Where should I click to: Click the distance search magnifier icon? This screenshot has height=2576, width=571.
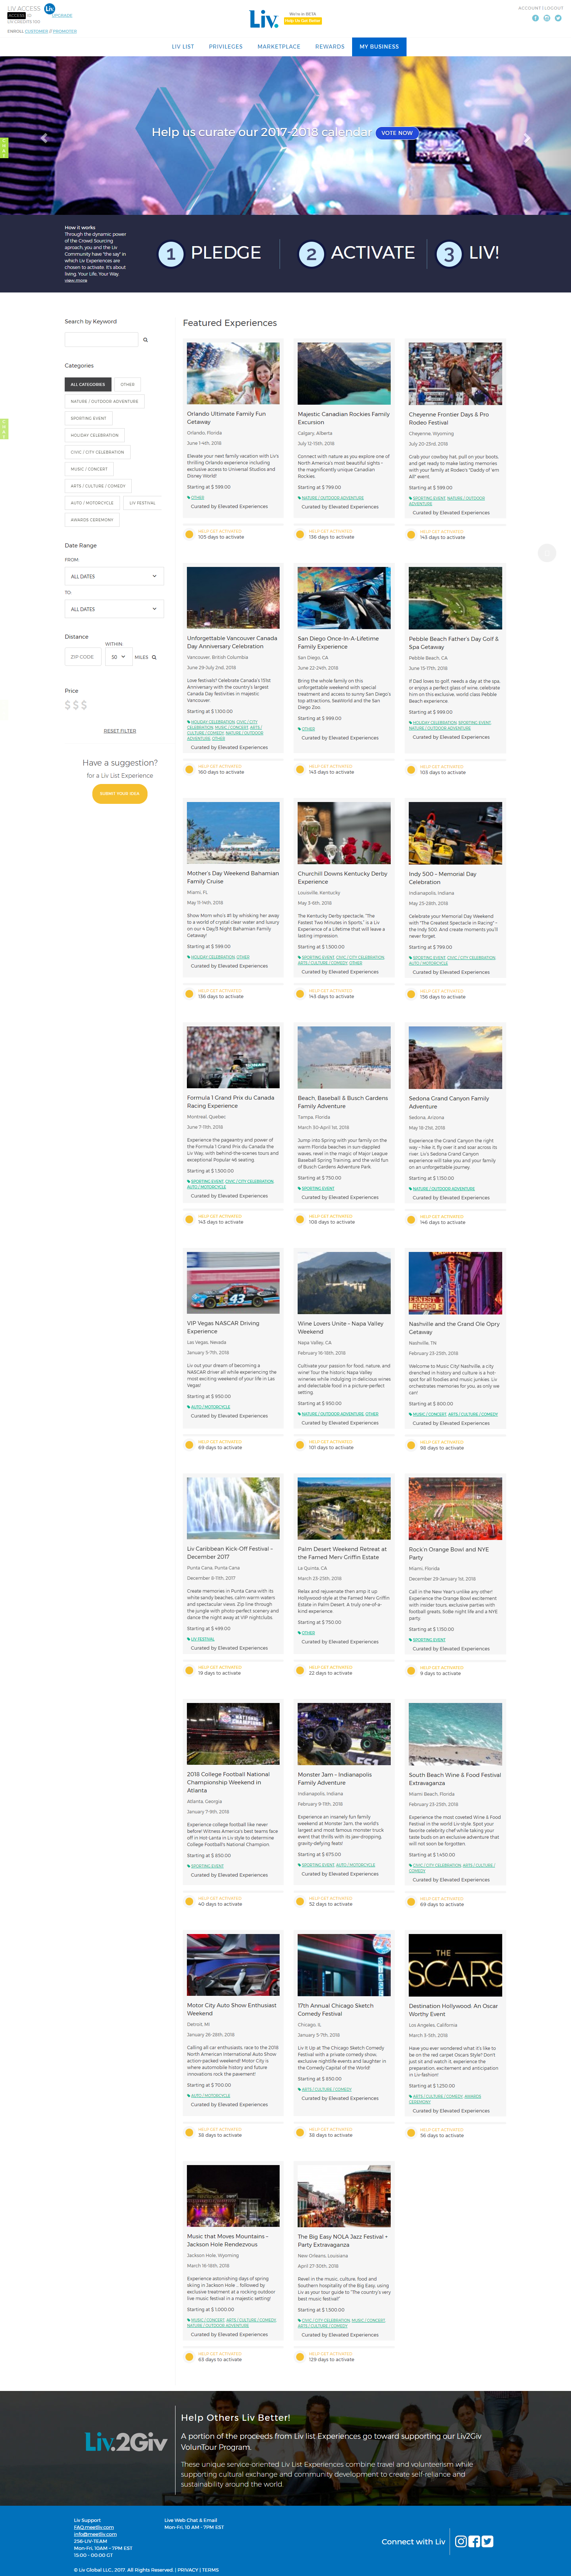[154, 658]
